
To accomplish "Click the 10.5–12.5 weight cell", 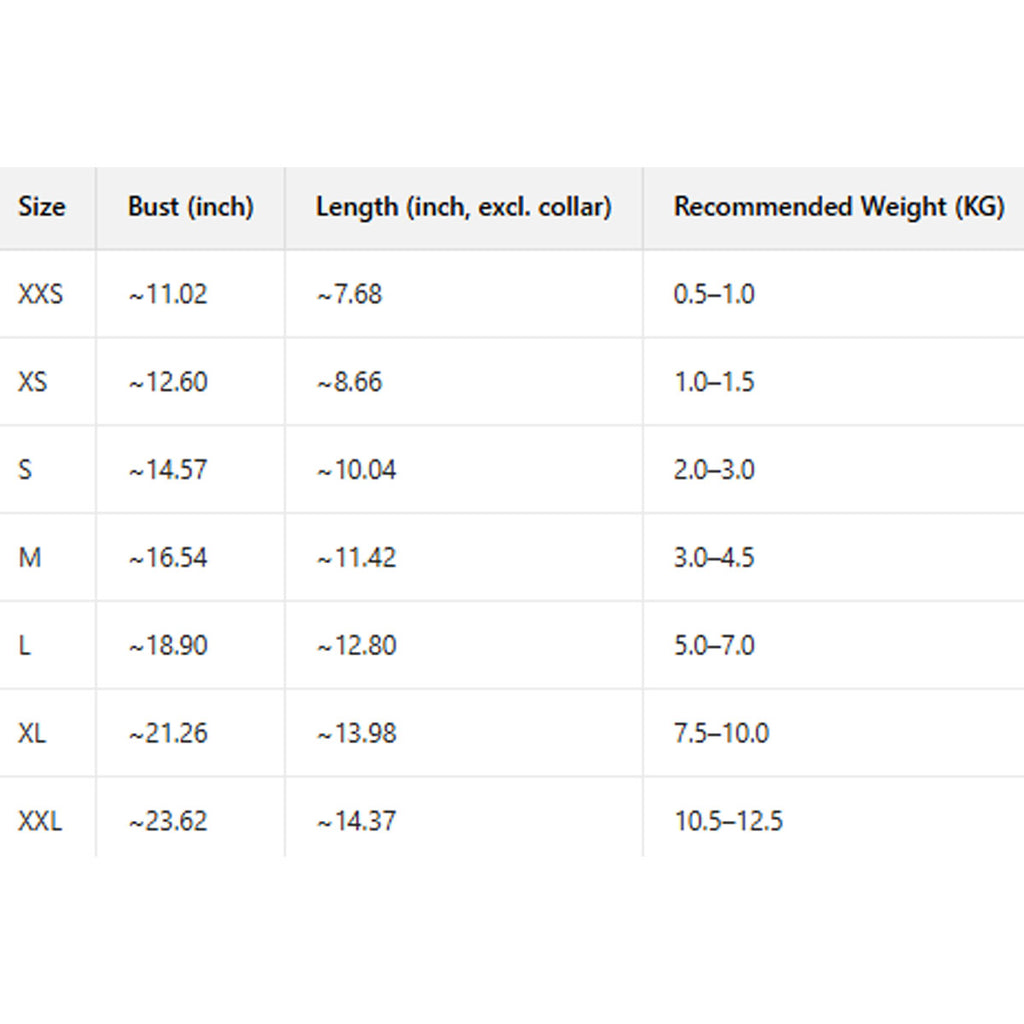I will (728, 821).
